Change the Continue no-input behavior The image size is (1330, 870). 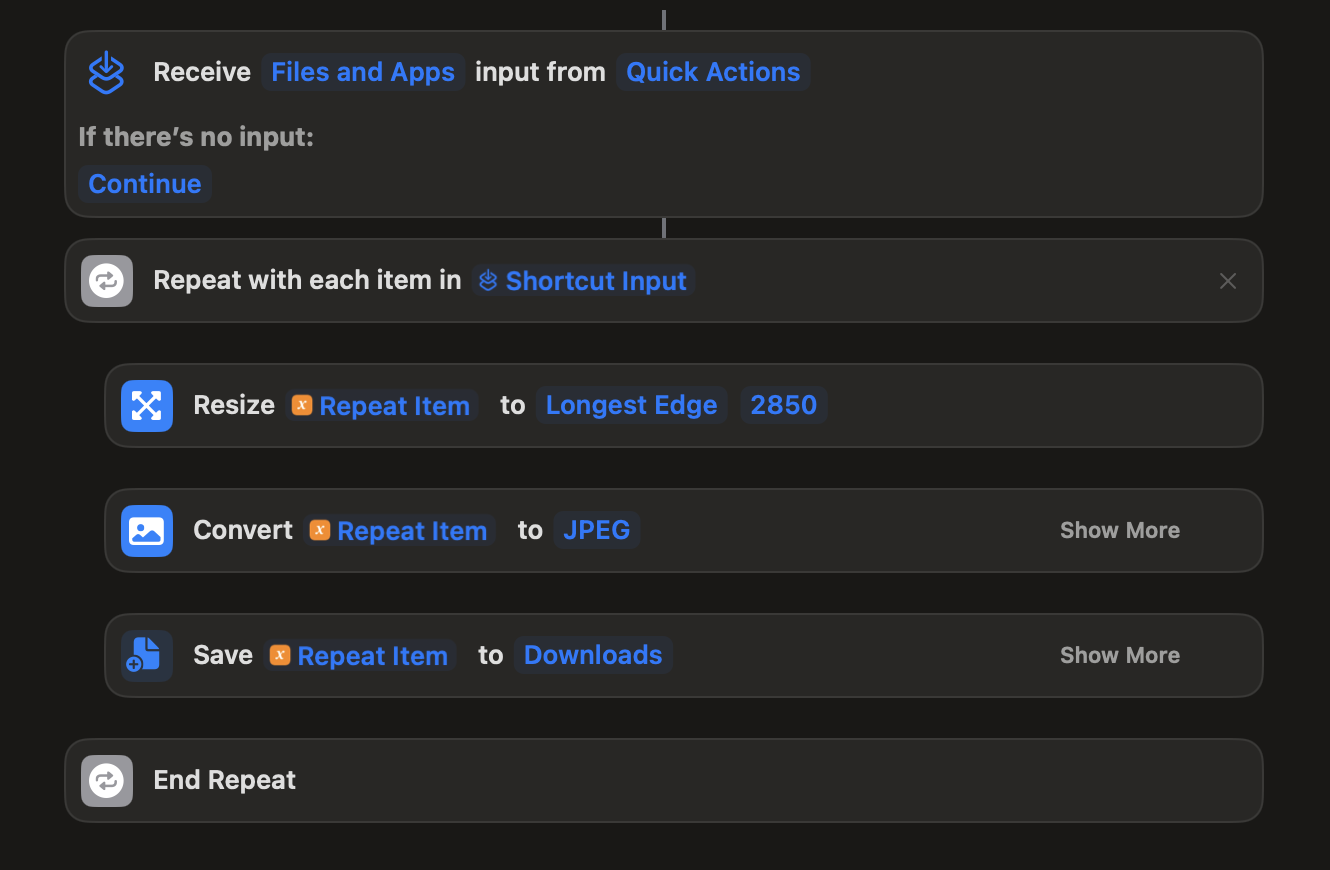coord(144,184)
